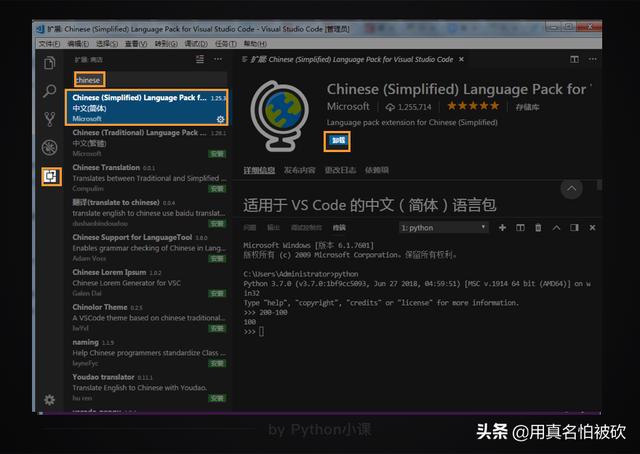Image resolution: width=640 pixels, height=454 pixels.
Task: Open the 帮助(H) menu
Action: tap(255, 44)
